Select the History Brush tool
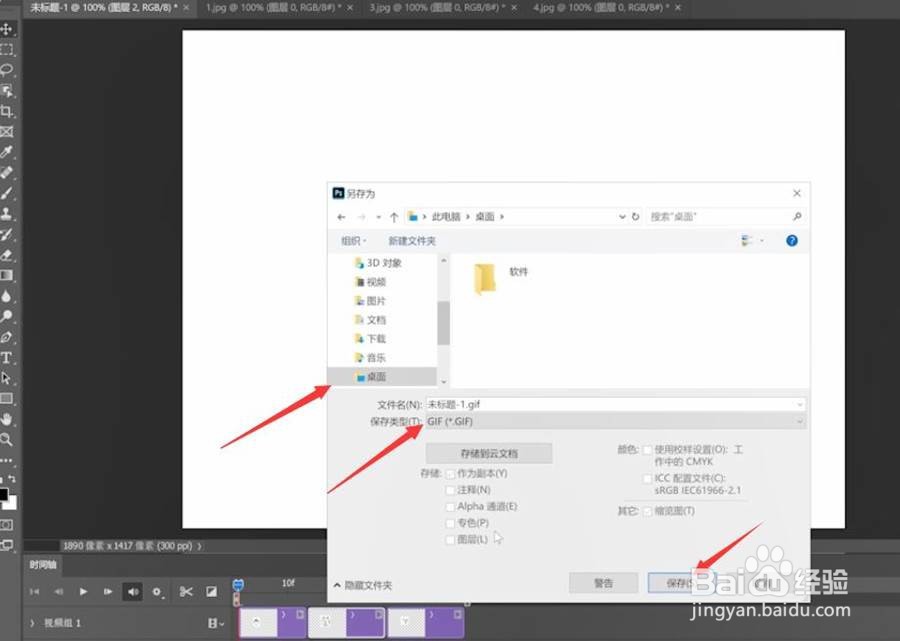900x641 pixels. (7, 234)
